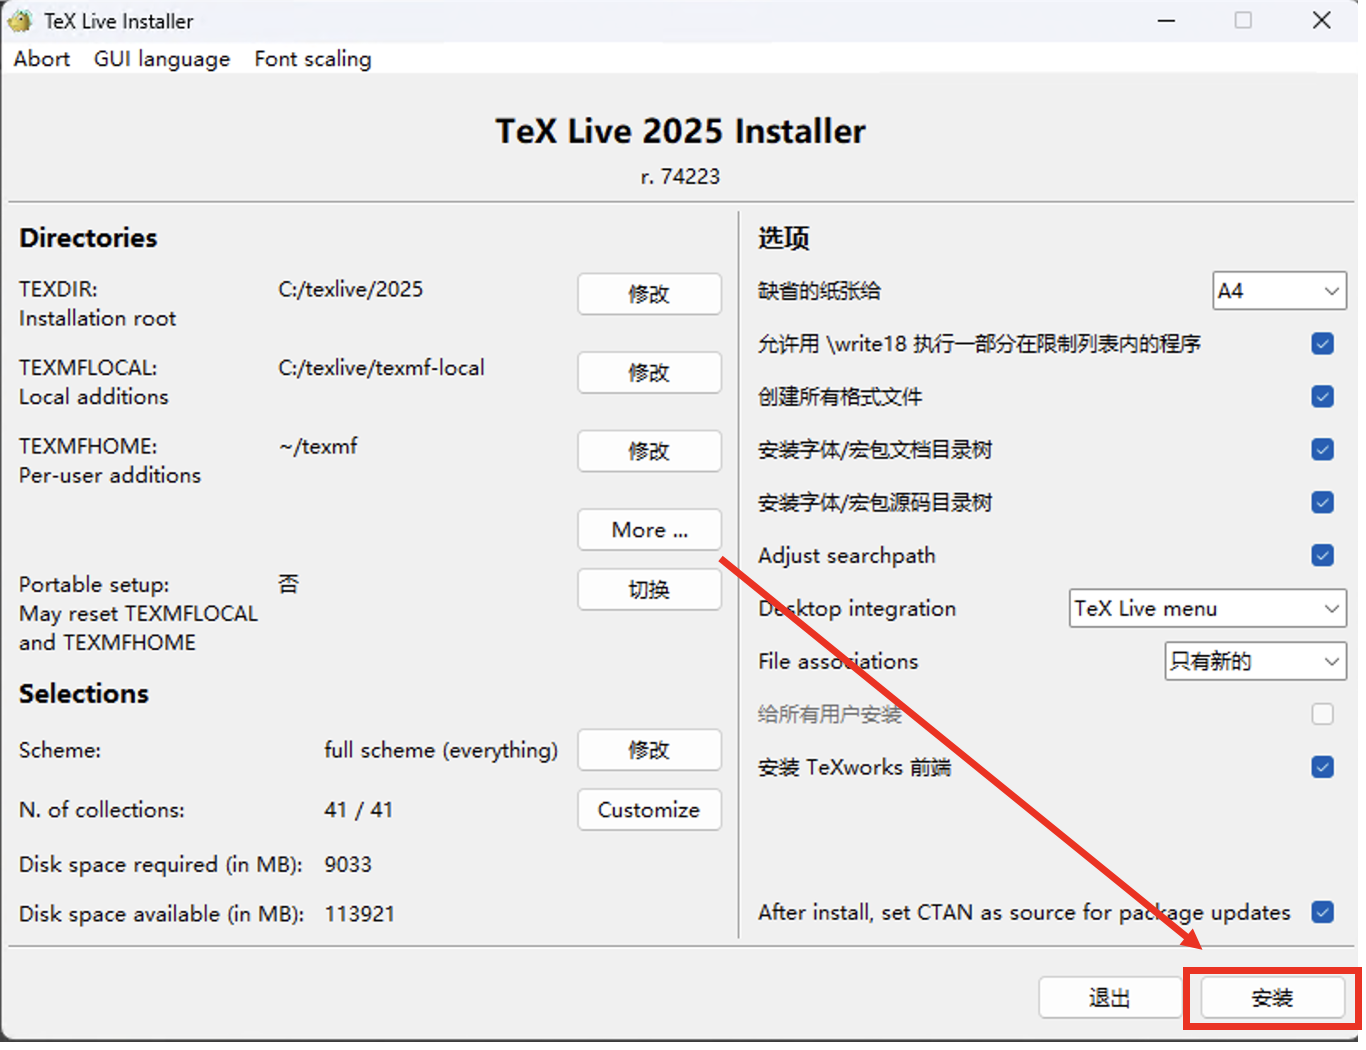
Task: Click 切换 to toggle portable setup
Action: pos(649,590)
